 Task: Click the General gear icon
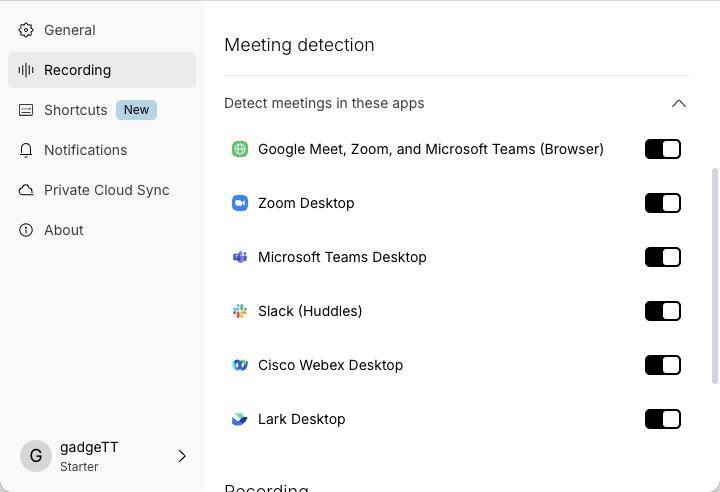26,30
